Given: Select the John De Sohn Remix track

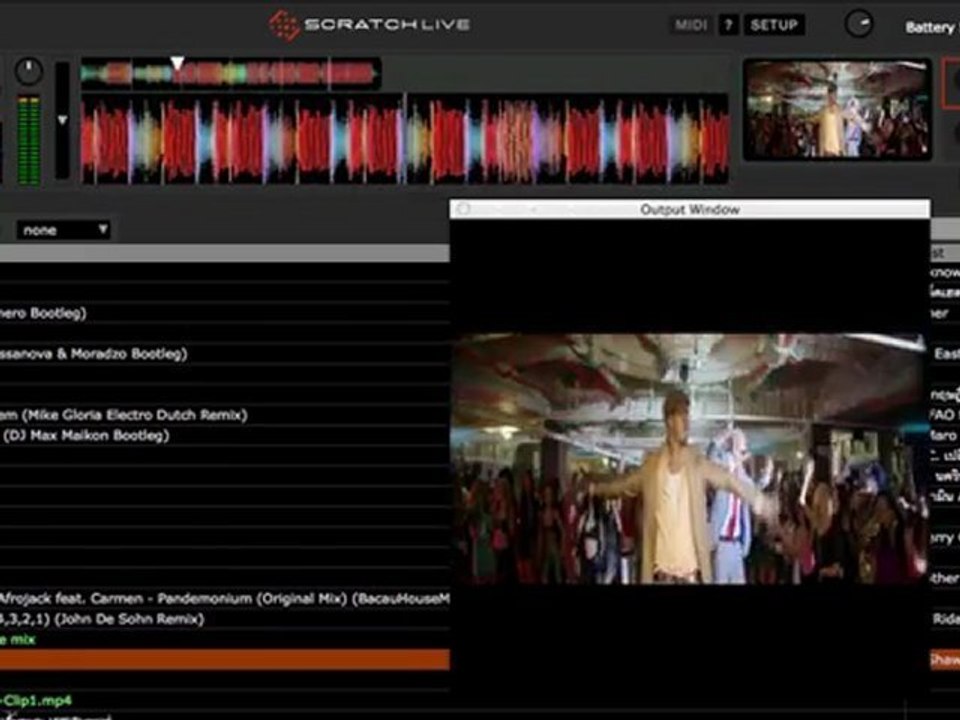Looking at the screenshot, I should (225, 619).
